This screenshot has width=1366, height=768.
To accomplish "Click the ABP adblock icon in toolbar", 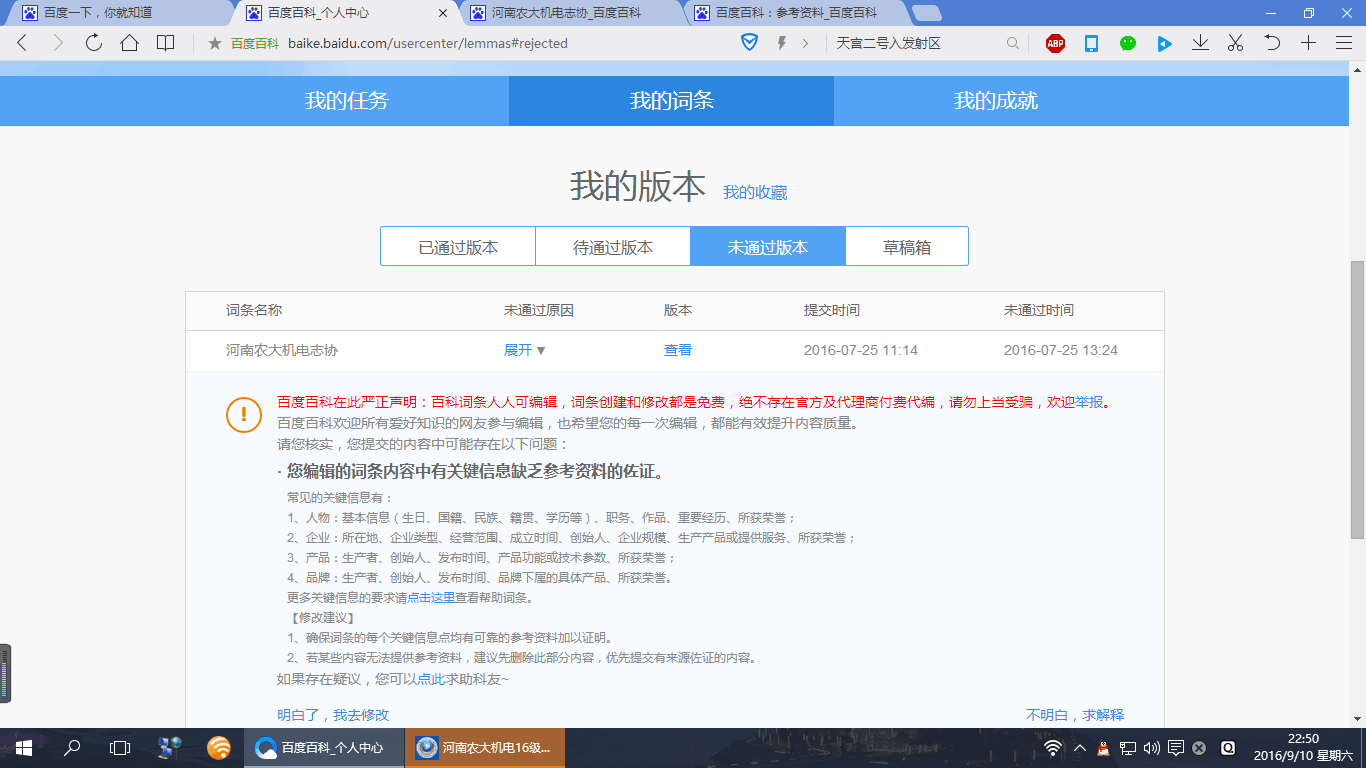I will click(x=1054, y=43).
